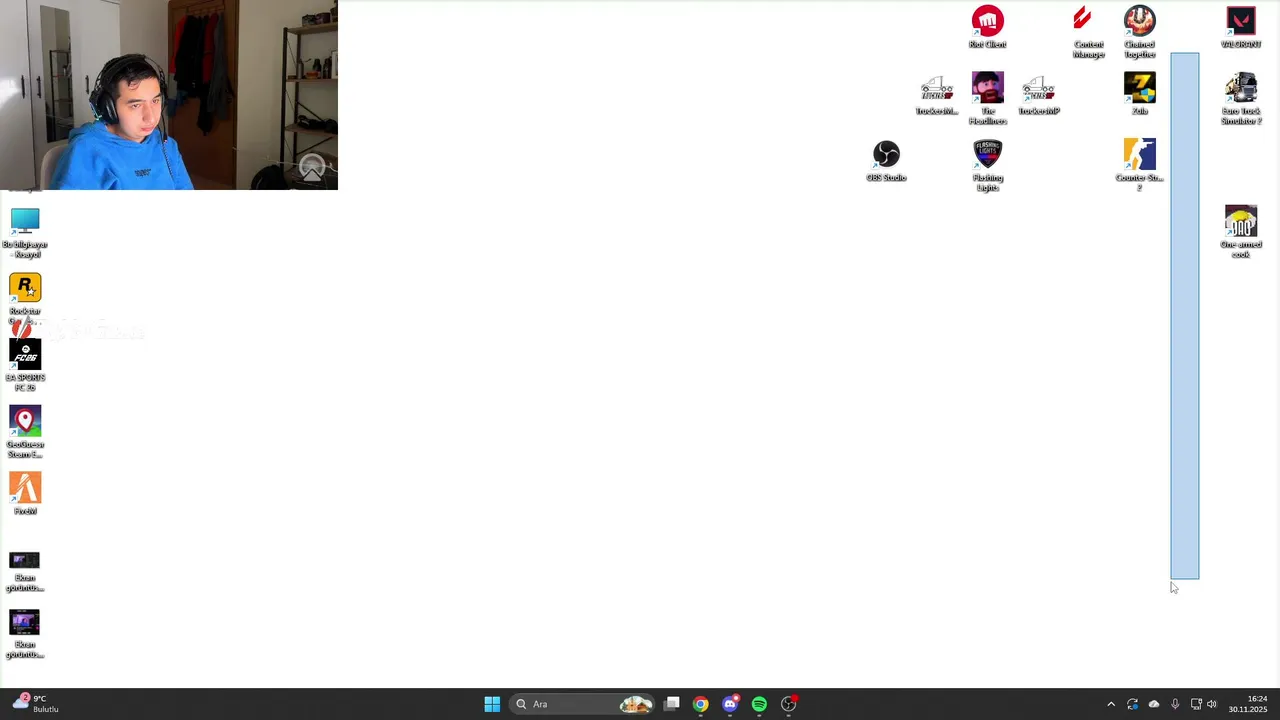Image resolution: width=1280 pixels, height=720 pixels.
Task: Open the Euro Truck Simulator 2 icon
Action: tap(1240, 98)
